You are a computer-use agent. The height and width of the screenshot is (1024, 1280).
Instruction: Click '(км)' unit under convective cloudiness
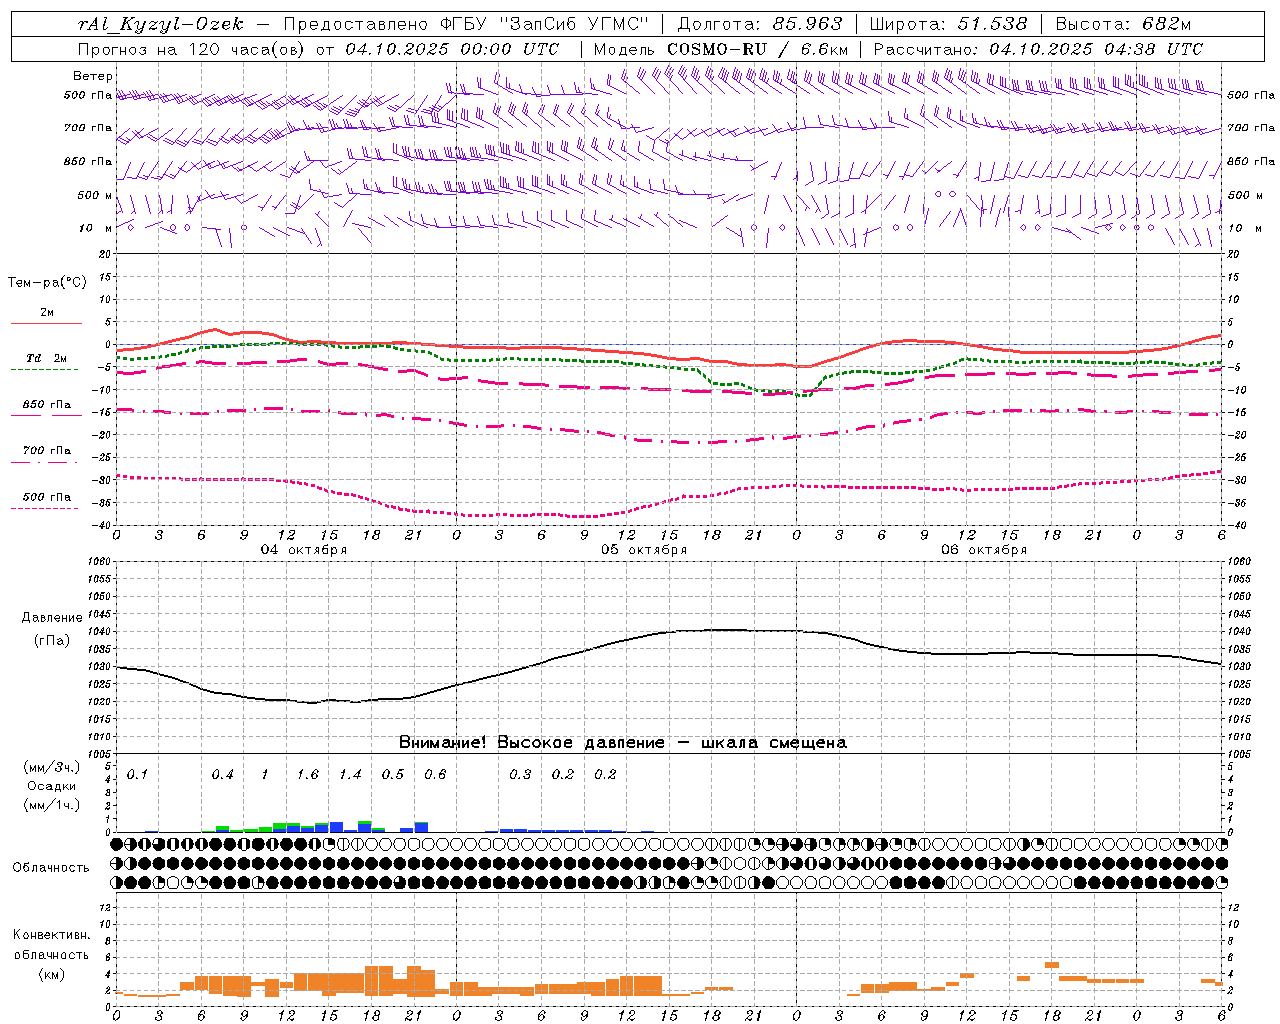(51, 974)
